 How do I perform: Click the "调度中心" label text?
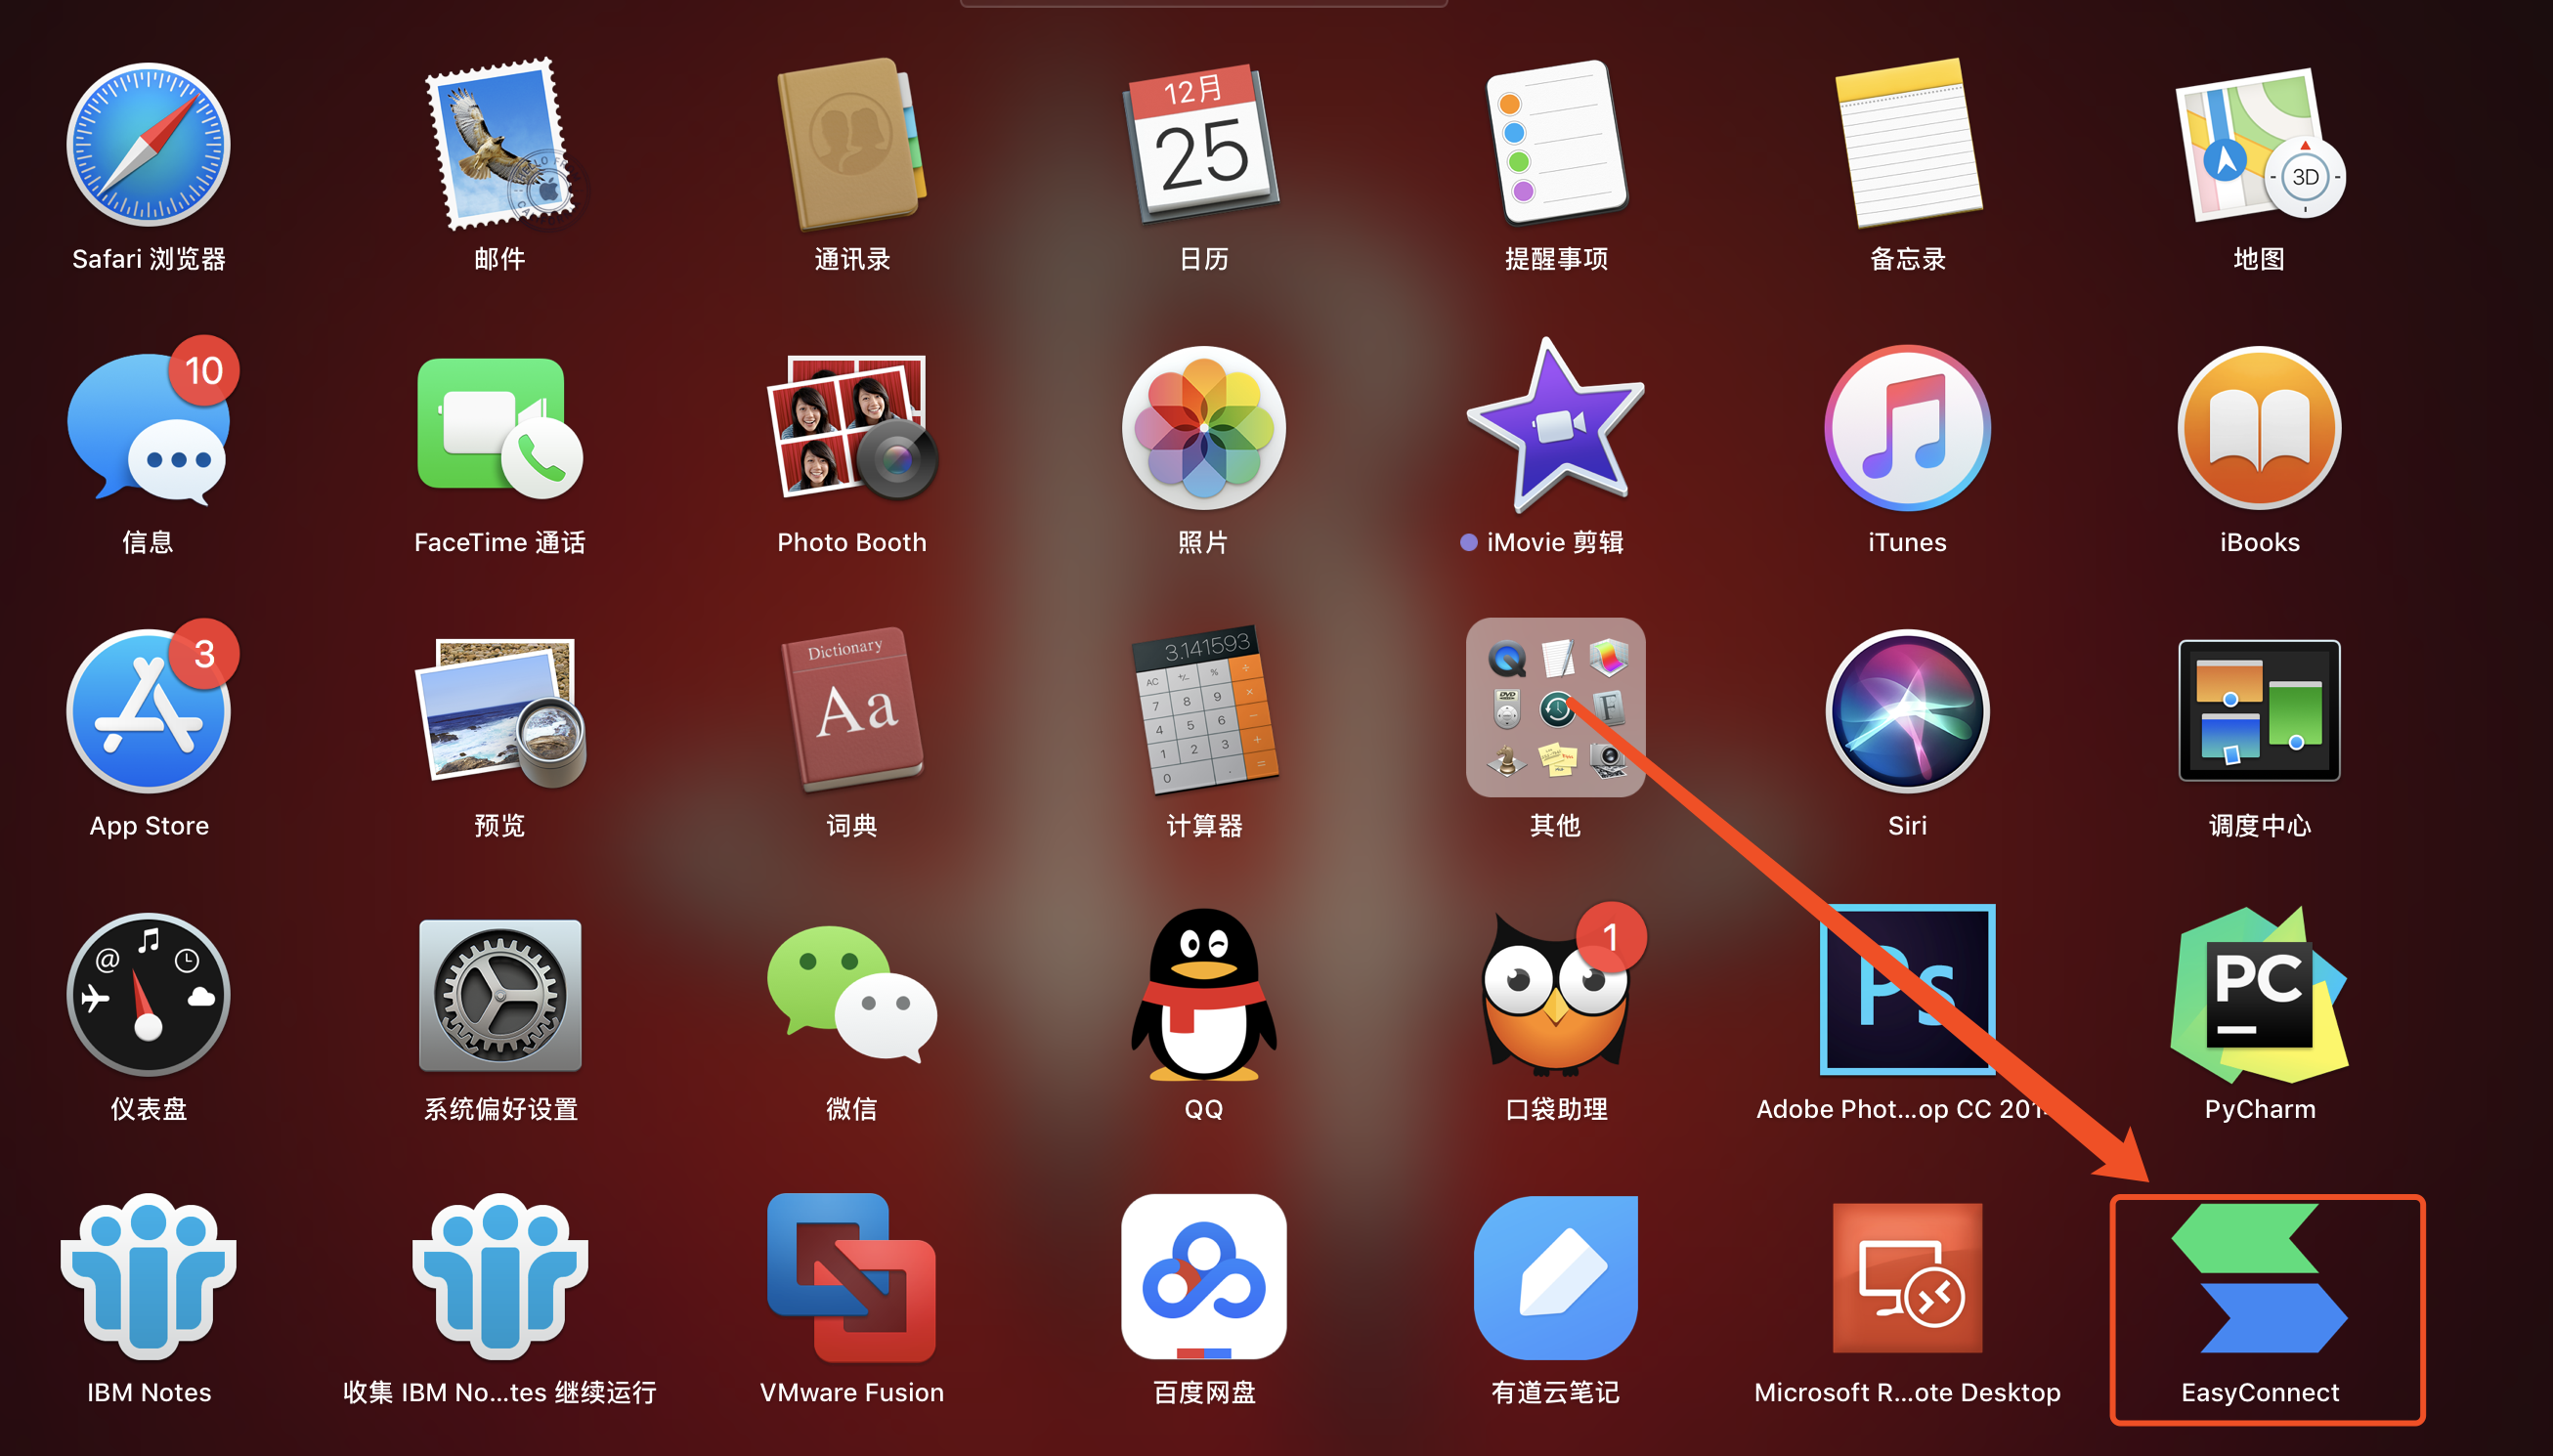(2260, 825)
